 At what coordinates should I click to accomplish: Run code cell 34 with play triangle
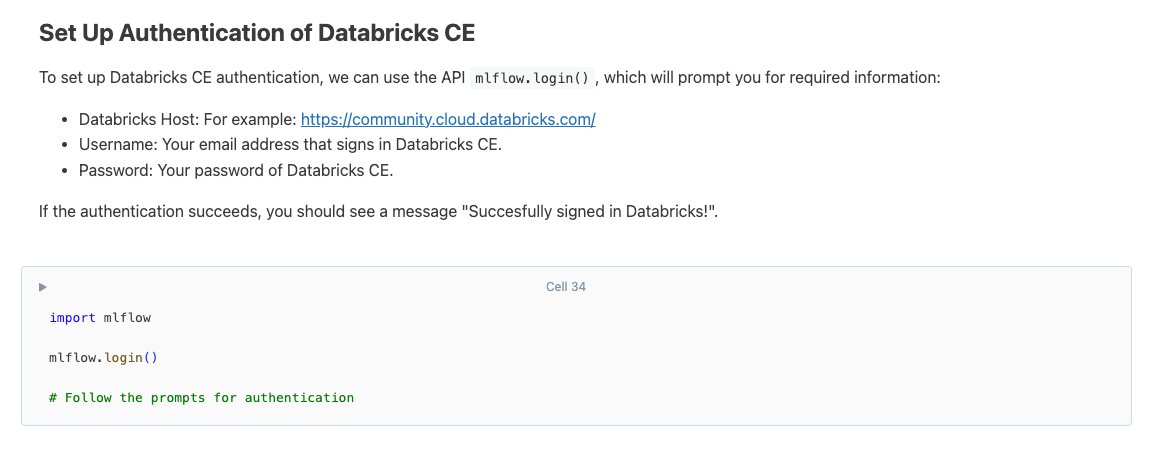42,287
